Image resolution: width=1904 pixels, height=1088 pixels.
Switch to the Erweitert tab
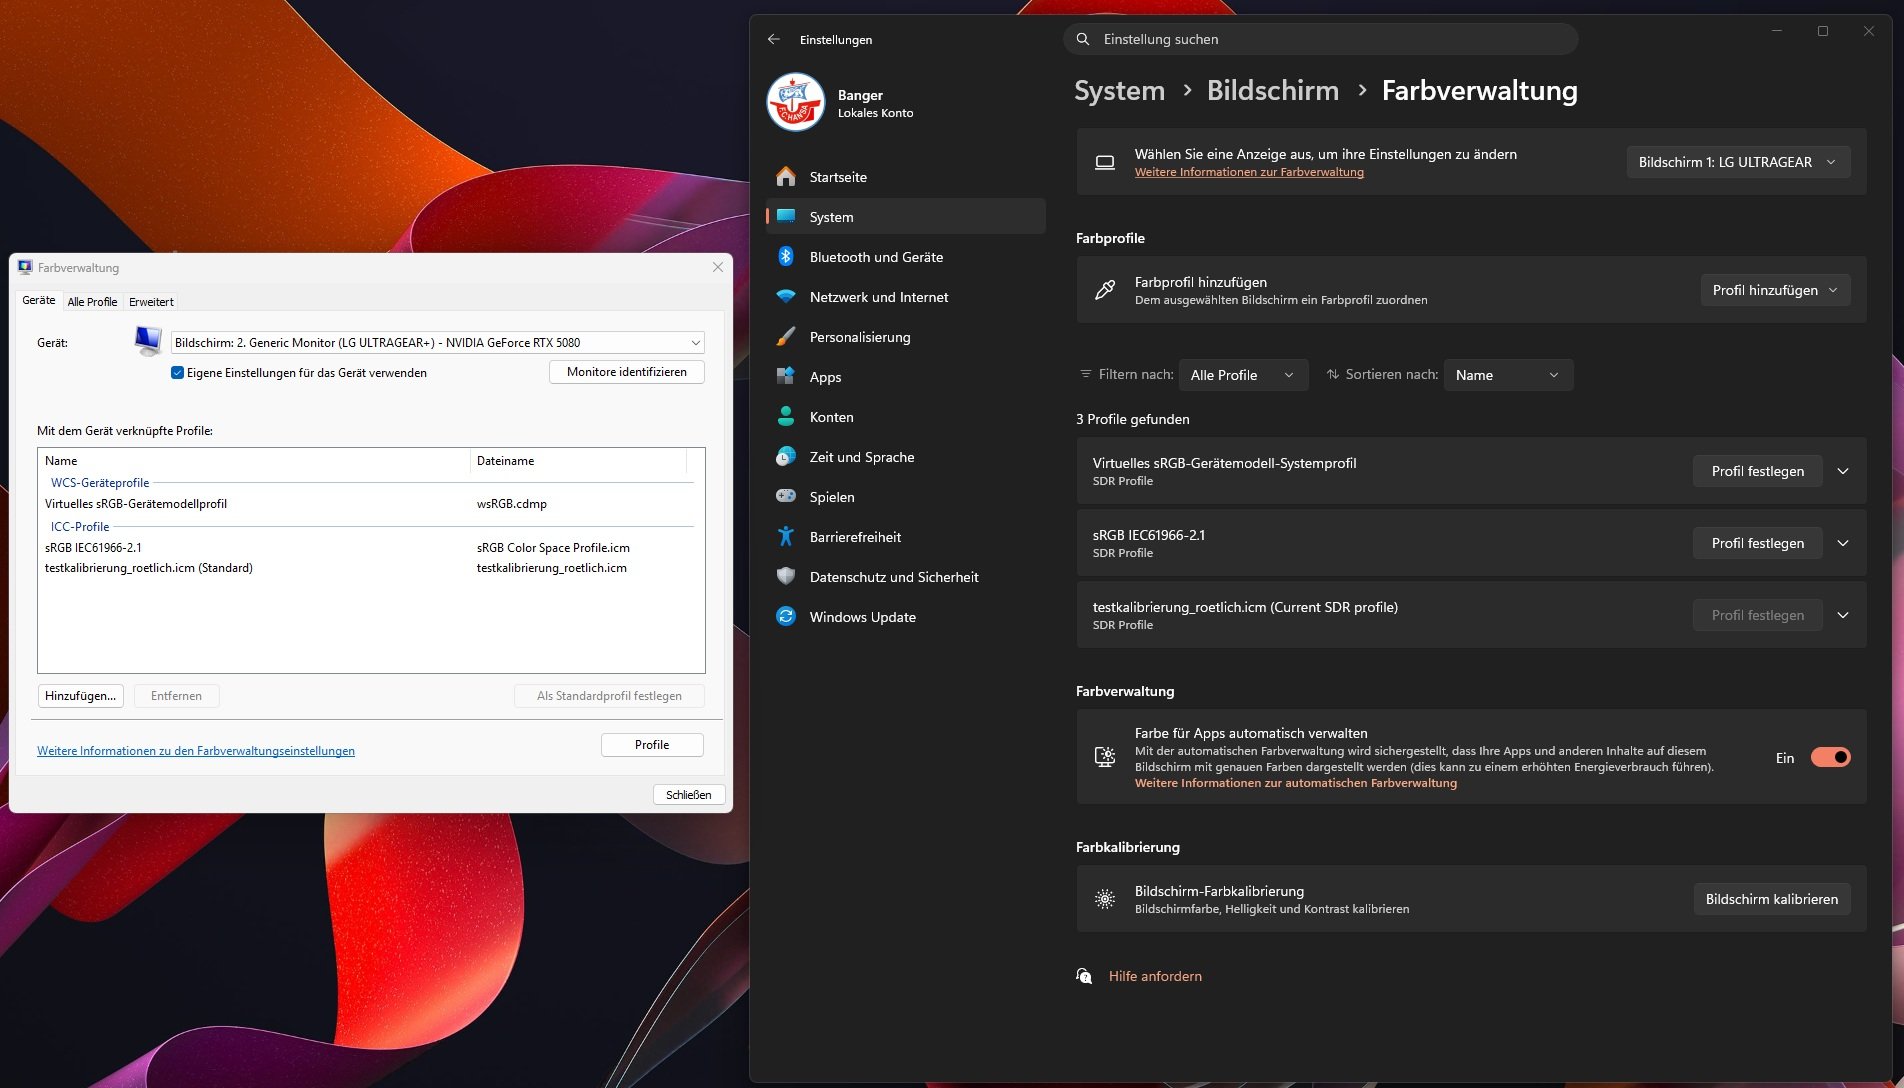[x=151, y=302]
